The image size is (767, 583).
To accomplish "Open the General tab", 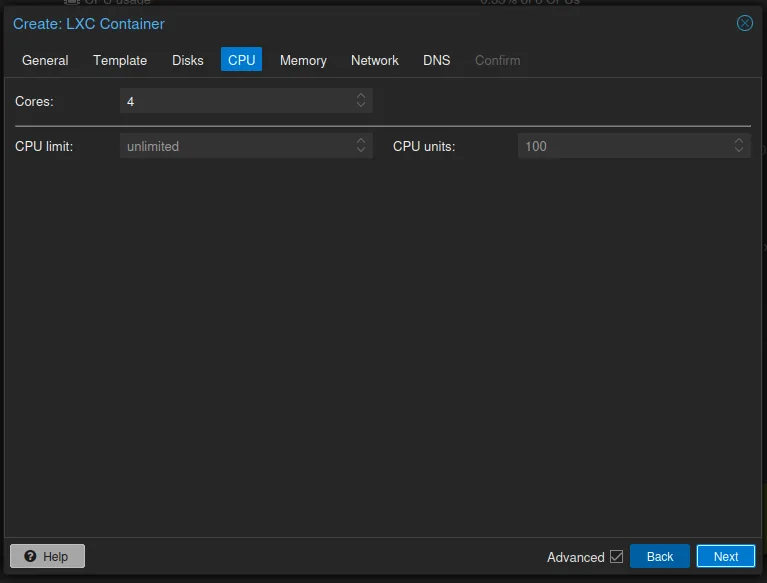I will click(45, 60).
